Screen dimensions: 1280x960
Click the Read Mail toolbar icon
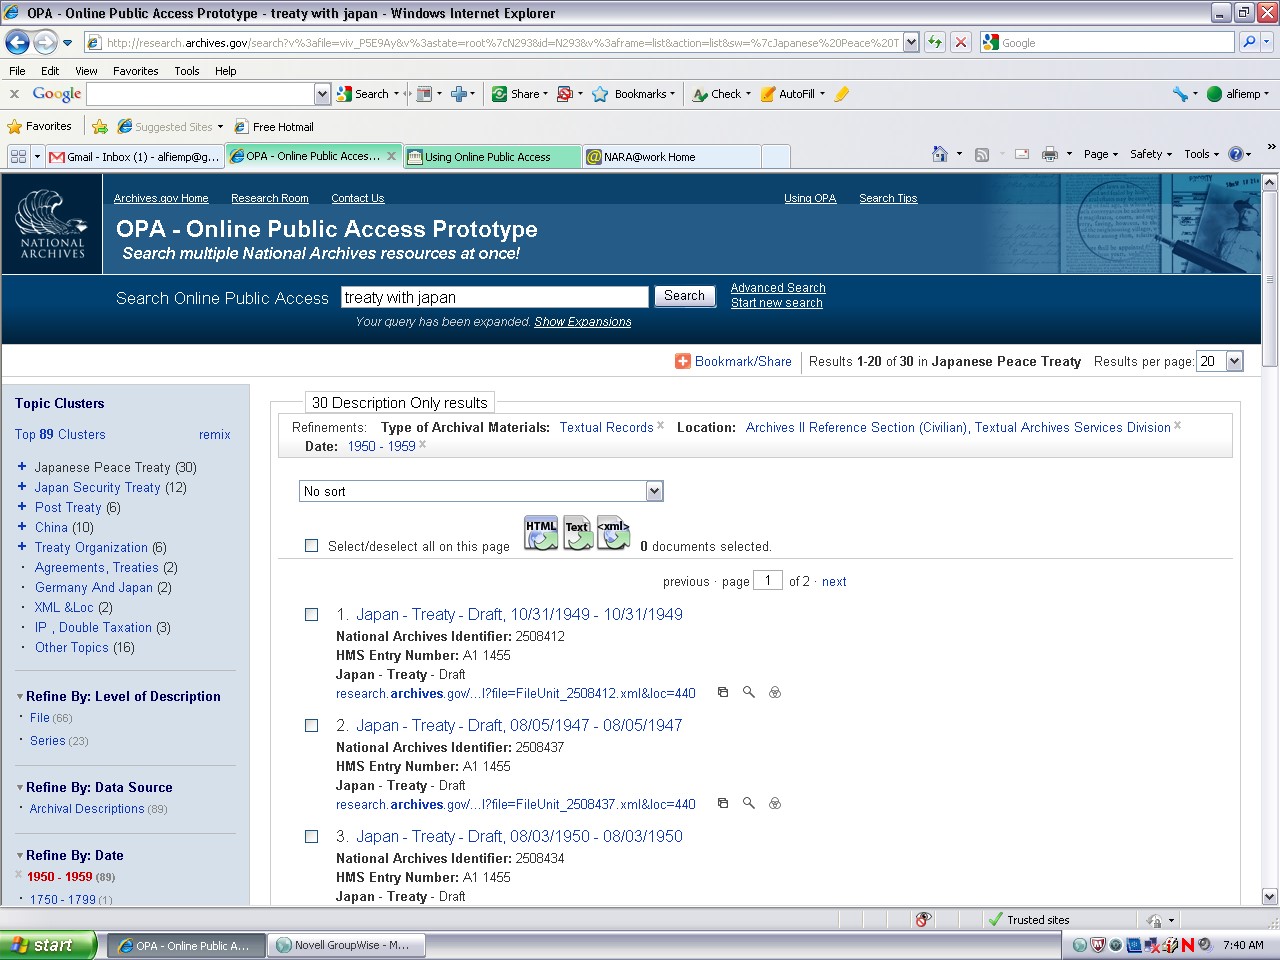pyautogui.click(x=1021, y=154)
